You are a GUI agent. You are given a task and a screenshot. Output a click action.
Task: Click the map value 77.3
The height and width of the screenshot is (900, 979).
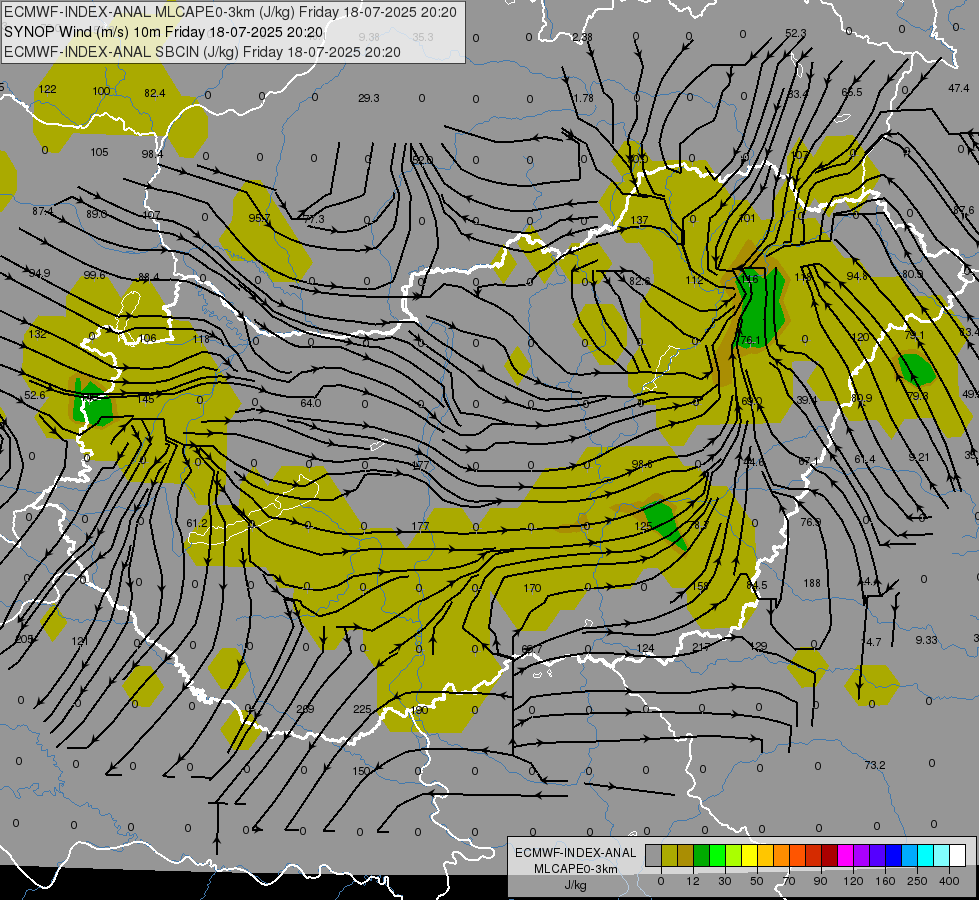314,219
